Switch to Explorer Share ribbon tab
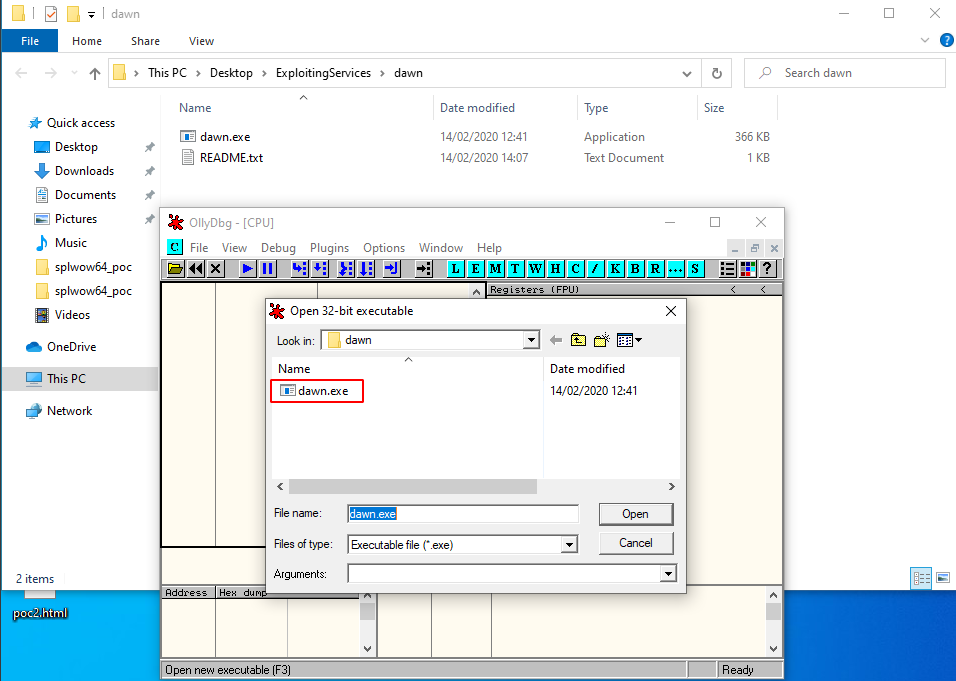 click(145, 41)
